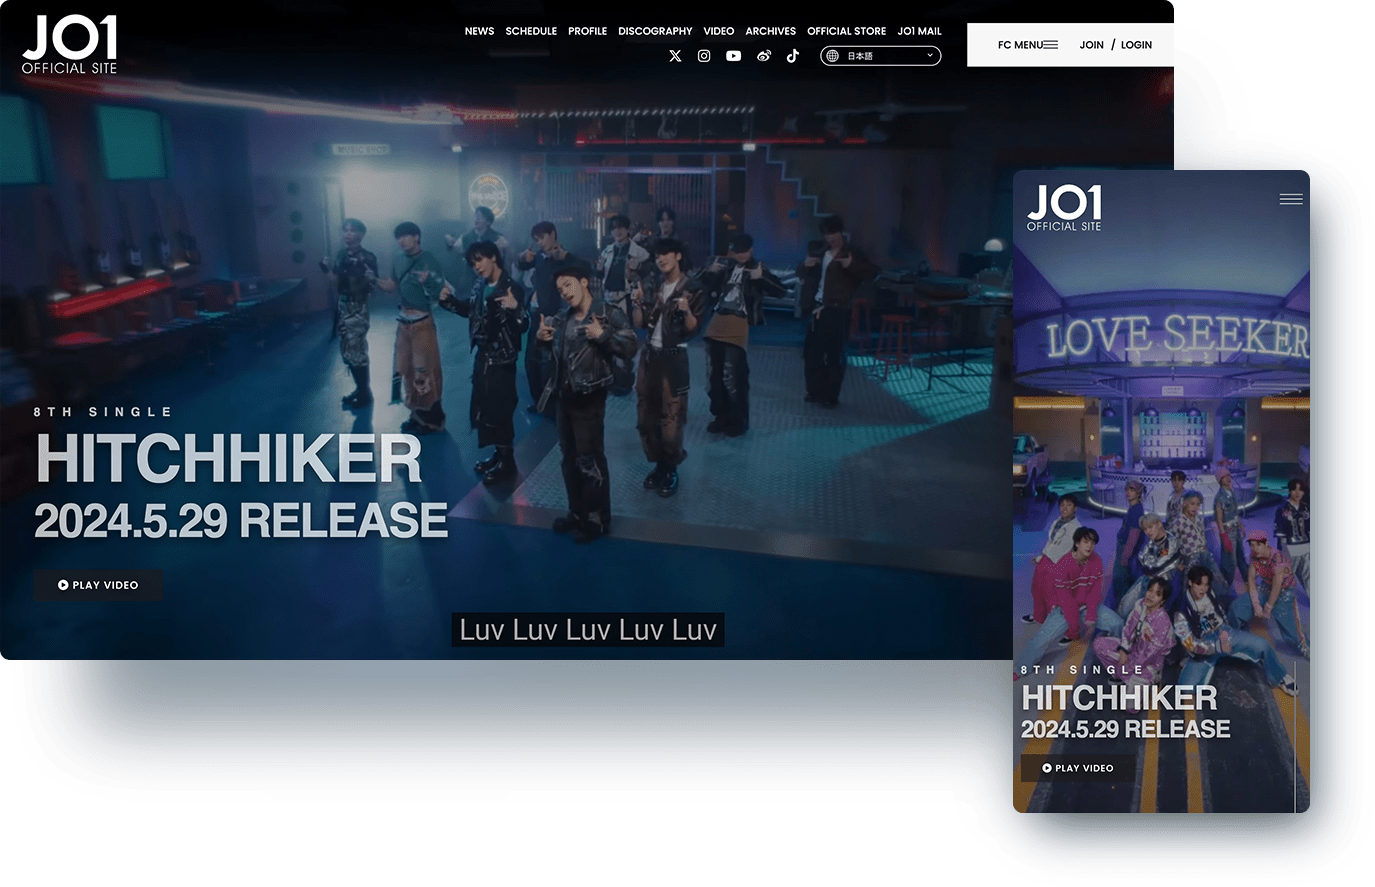Image resolution: width=1375 pixels, height=887 pixels.
Task: Open the language dropdown showing 日本語
Action: [881, 56]
